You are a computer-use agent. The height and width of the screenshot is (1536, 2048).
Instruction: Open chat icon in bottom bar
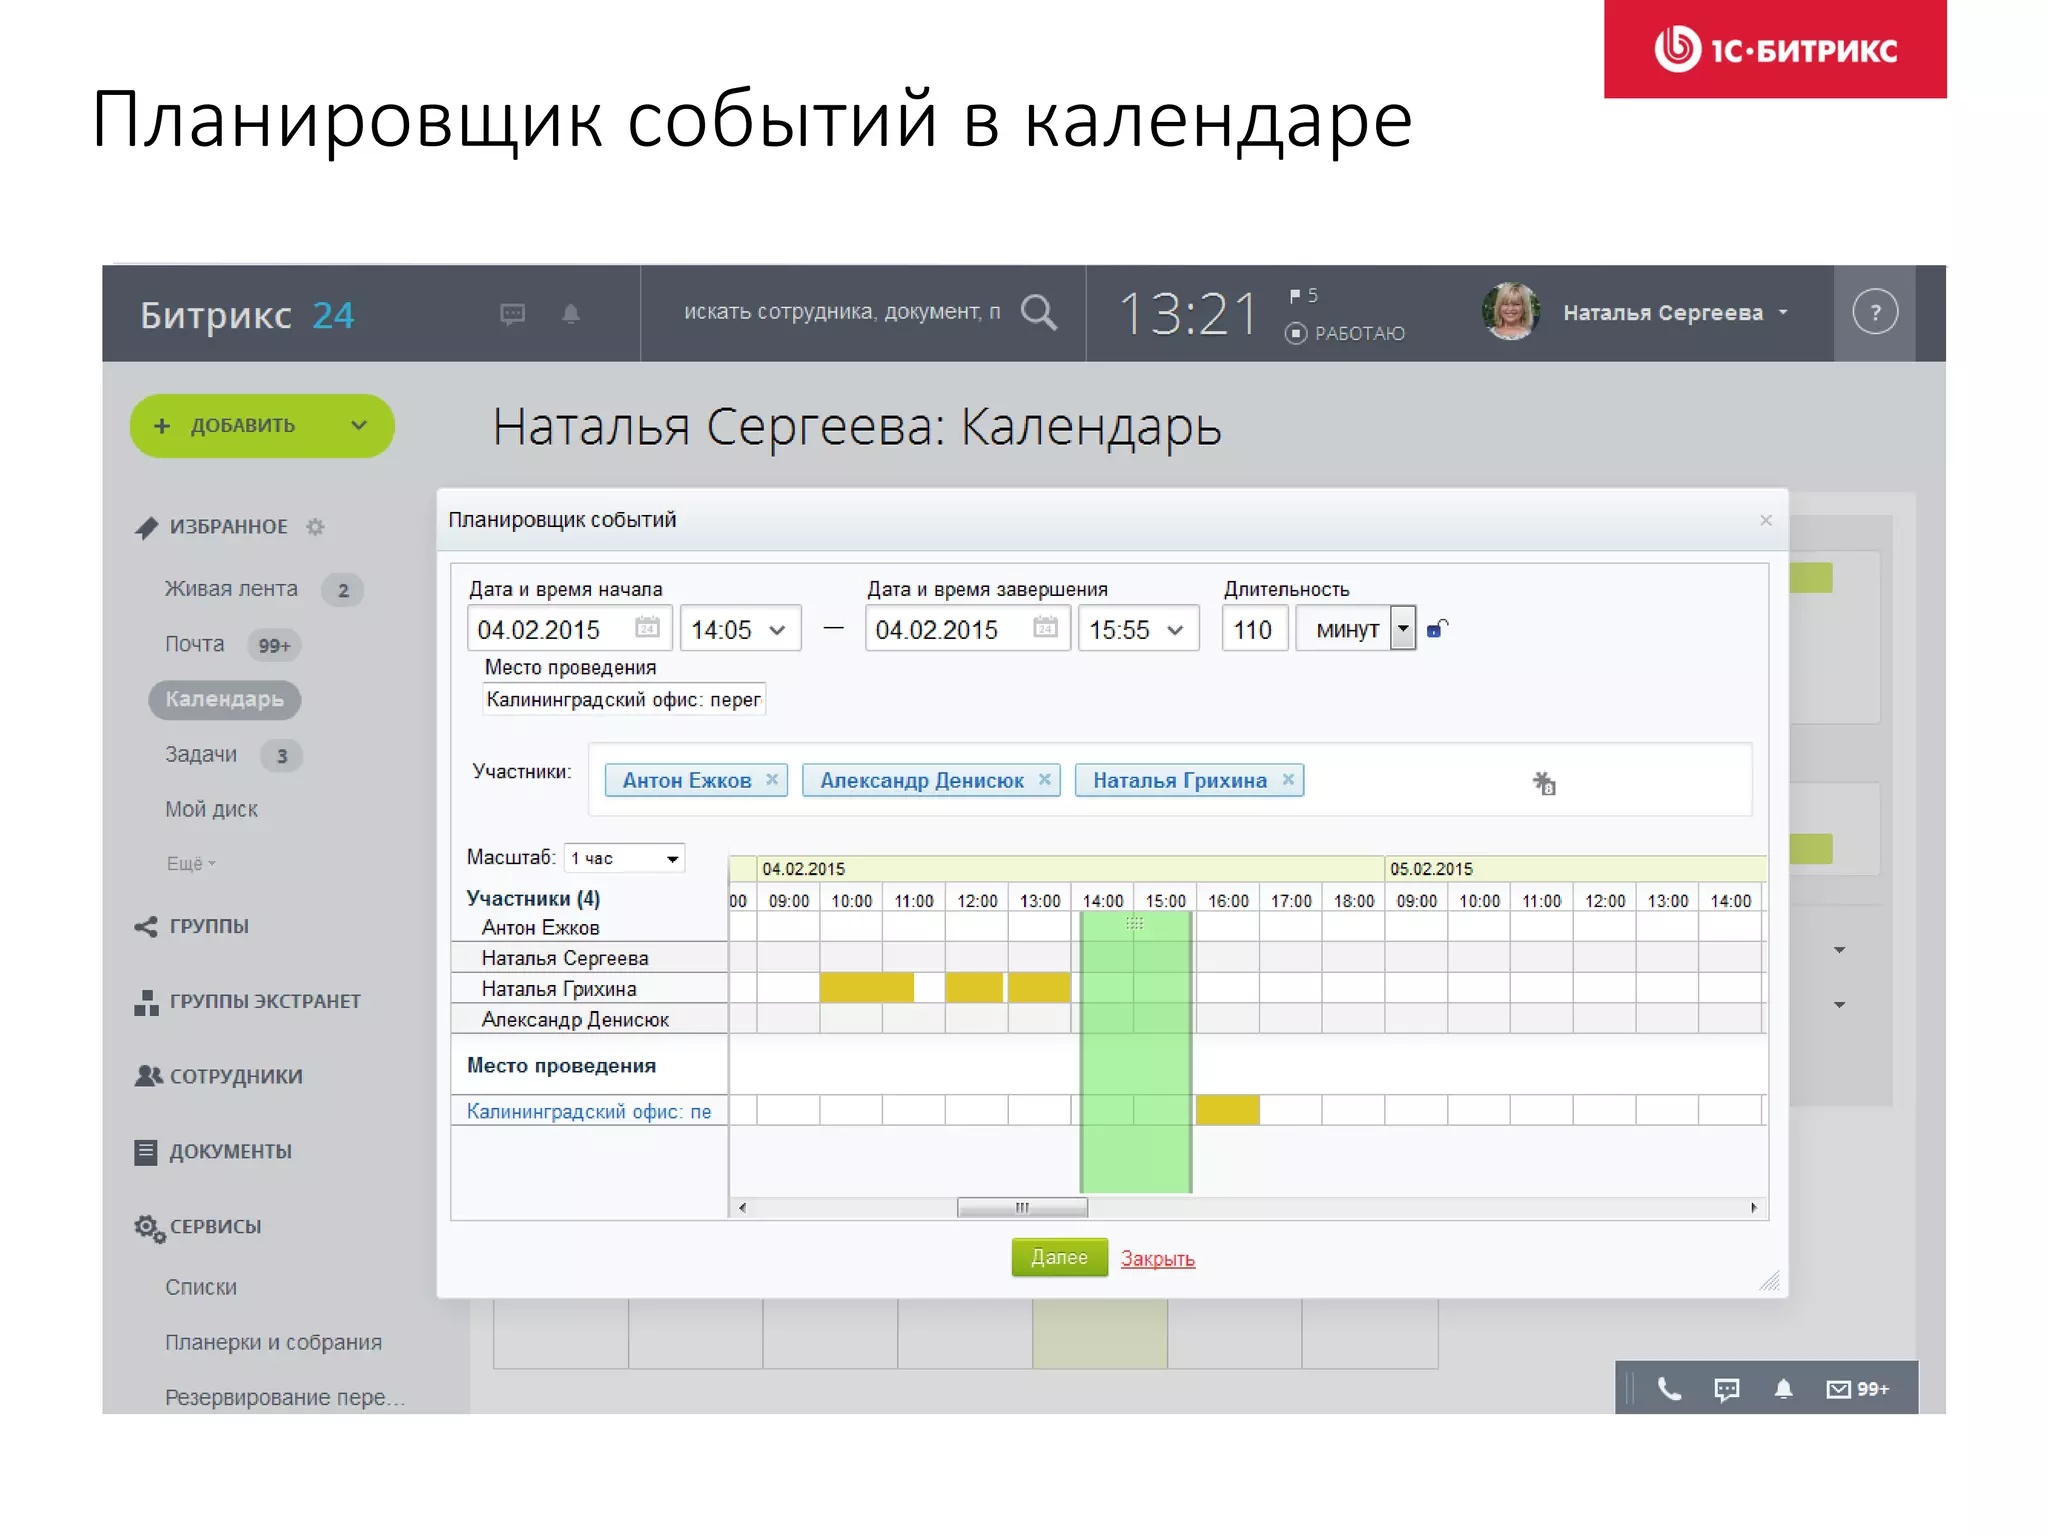[x=1727, y=1389]
